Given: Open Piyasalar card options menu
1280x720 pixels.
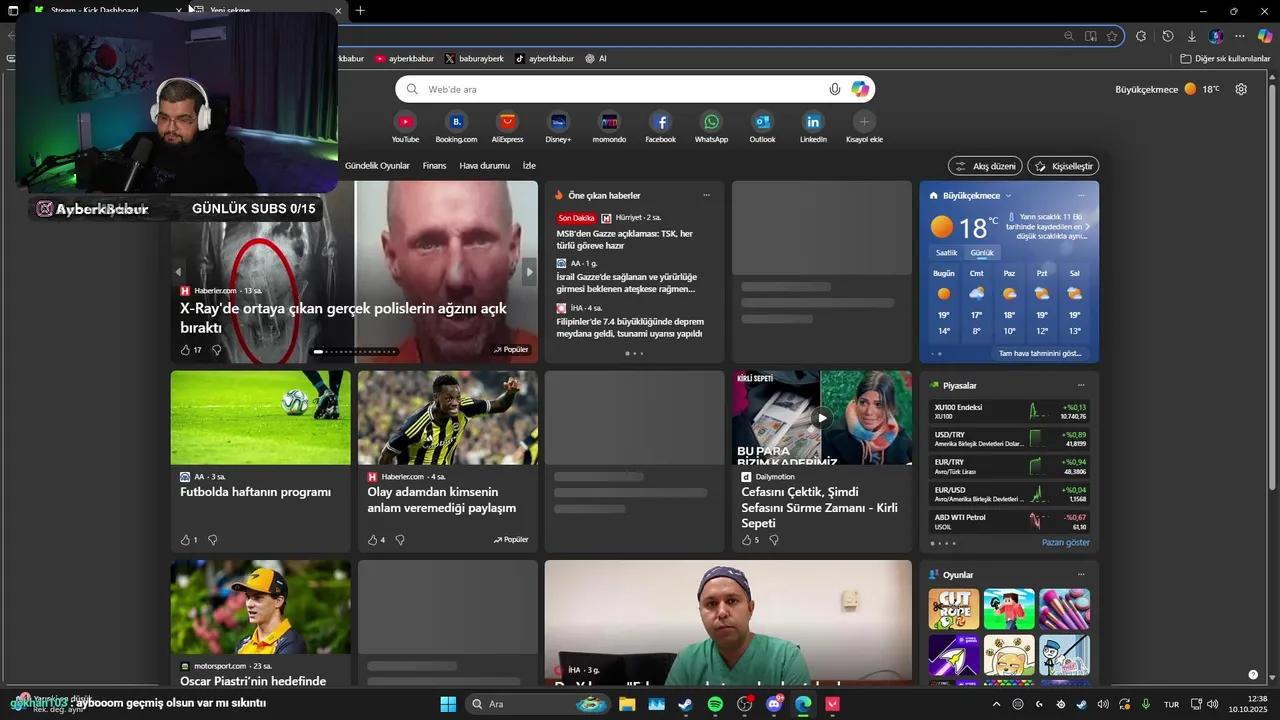Looking at the screenshot, I should 1081,385.
